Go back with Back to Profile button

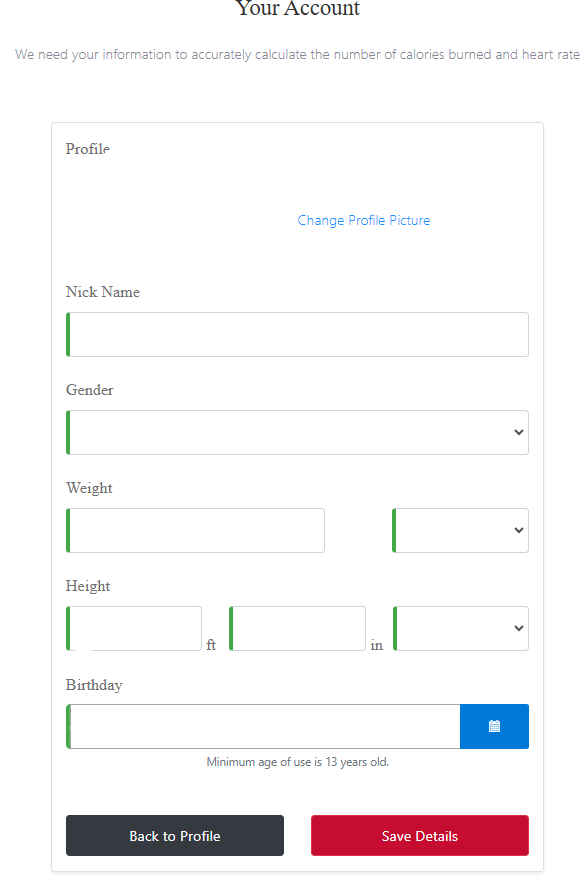[175, 836]
